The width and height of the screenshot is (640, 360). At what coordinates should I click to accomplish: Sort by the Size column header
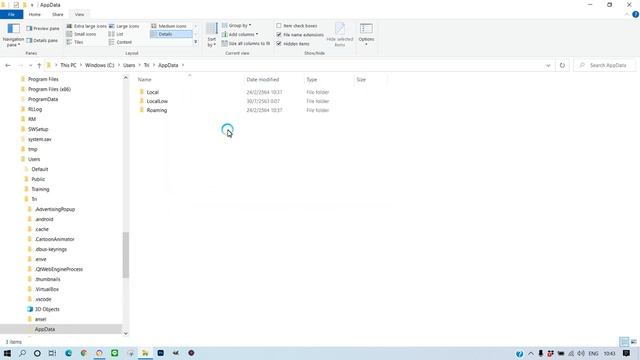coord(361,80)
